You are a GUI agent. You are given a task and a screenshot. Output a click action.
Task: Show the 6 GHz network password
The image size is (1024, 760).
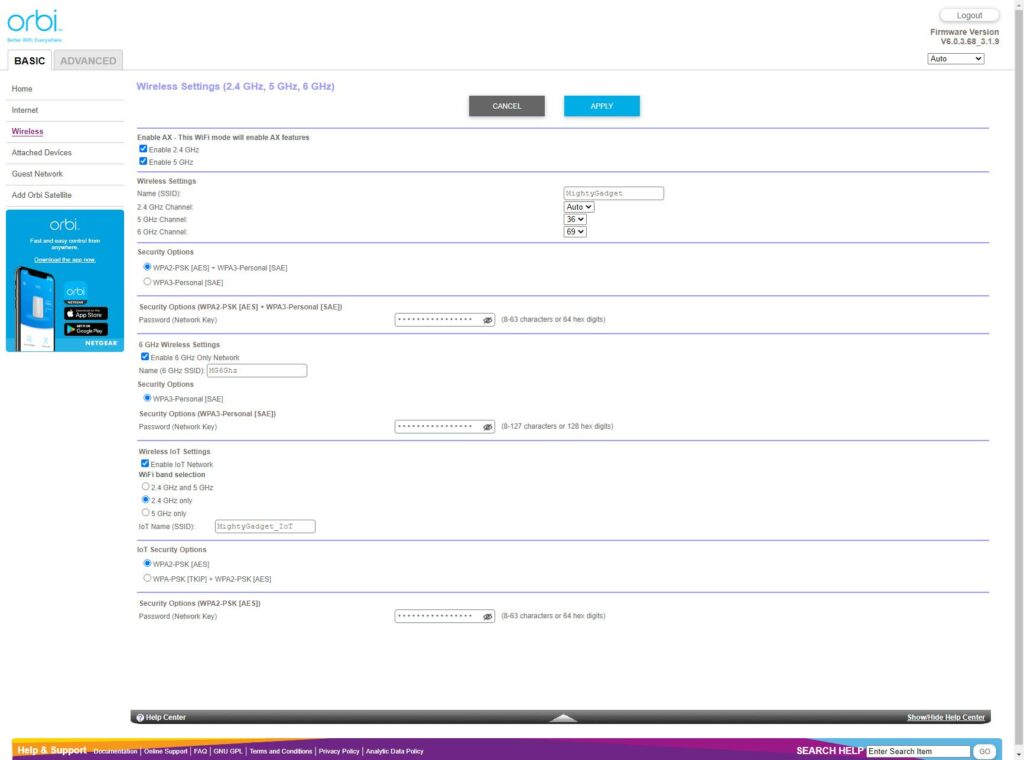point(488,427)
